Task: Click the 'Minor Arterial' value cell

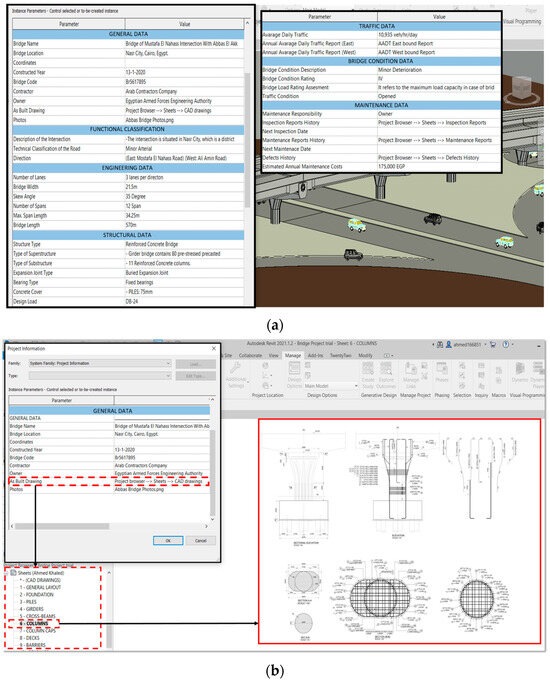Action: (139, 149)
